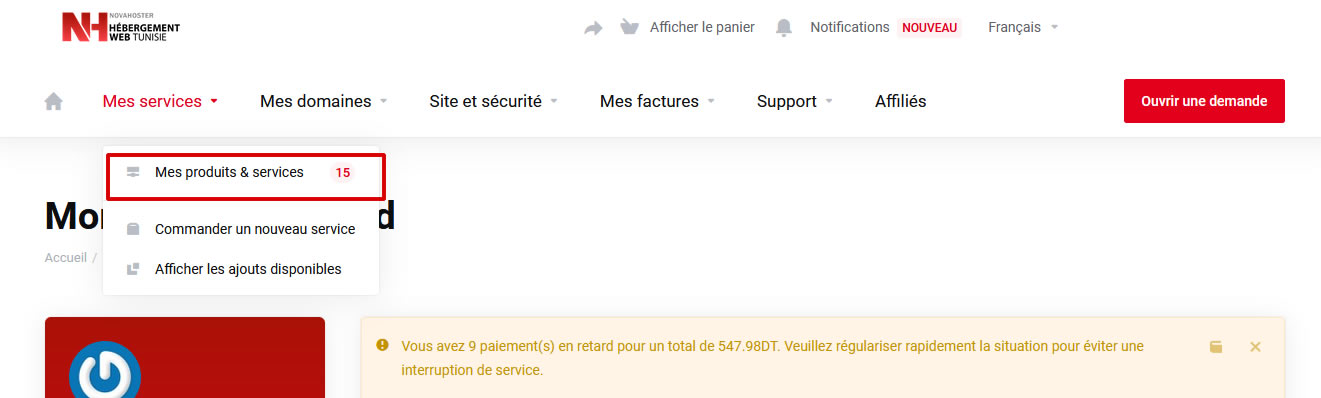The width and height of the screenshot is (1321, 398).
Task: Open the Support dropdown menu
Action: (x=795, y=101)
